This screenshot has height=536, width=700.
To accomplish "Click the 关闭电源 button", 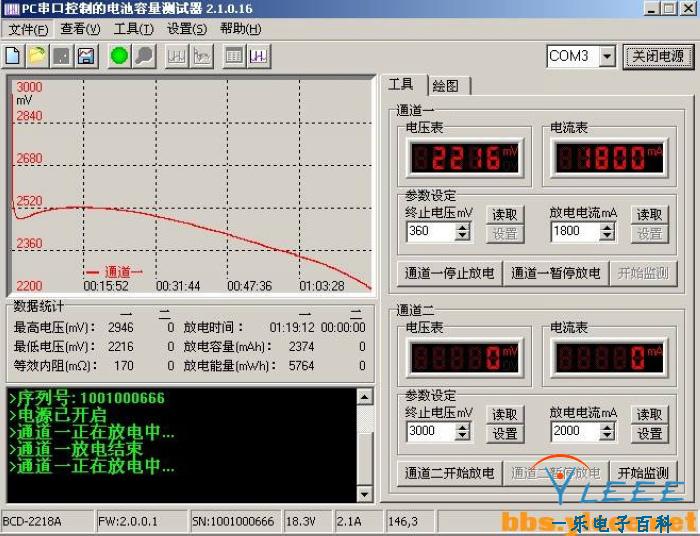I will tap(658, 57).
